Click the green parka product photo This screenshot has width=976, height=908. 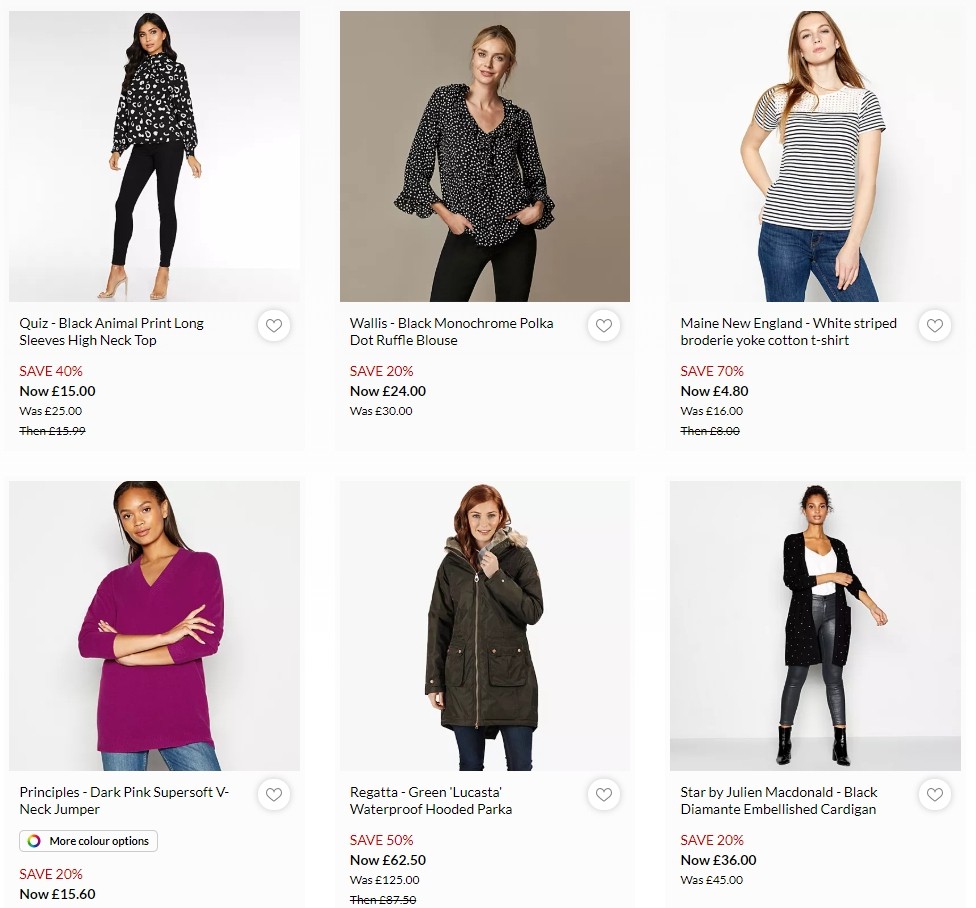pyautogui.click(x=484, y=625)
